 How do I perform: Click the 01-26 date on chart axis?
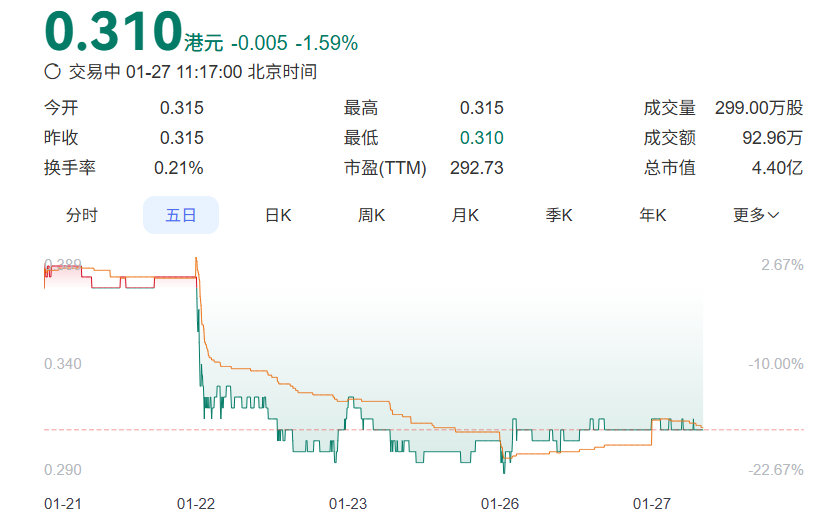(500, 504)
